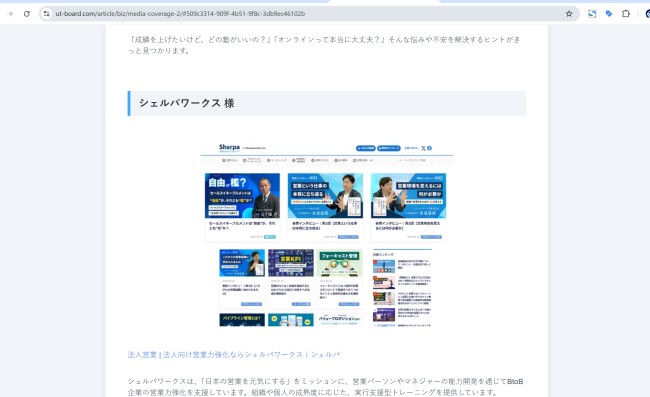The image size is (650, 397).
Task: Click the search field in Sherpa screenshot
Action: click(412, 160)
